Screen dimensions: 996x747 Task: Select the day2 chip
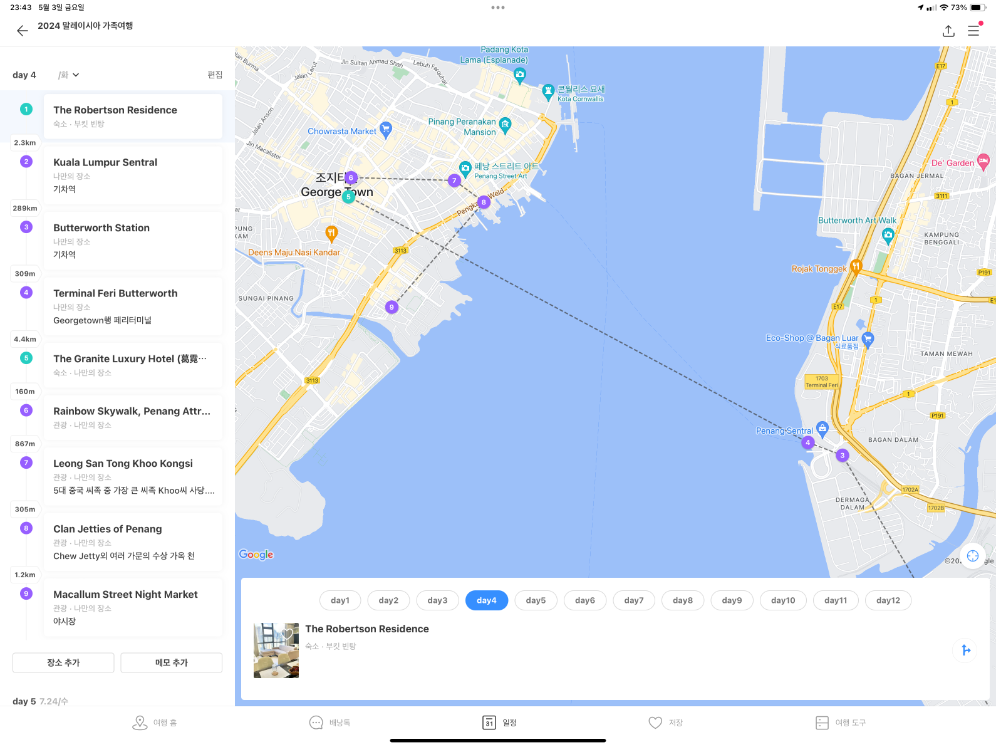[x=389, y=600]
